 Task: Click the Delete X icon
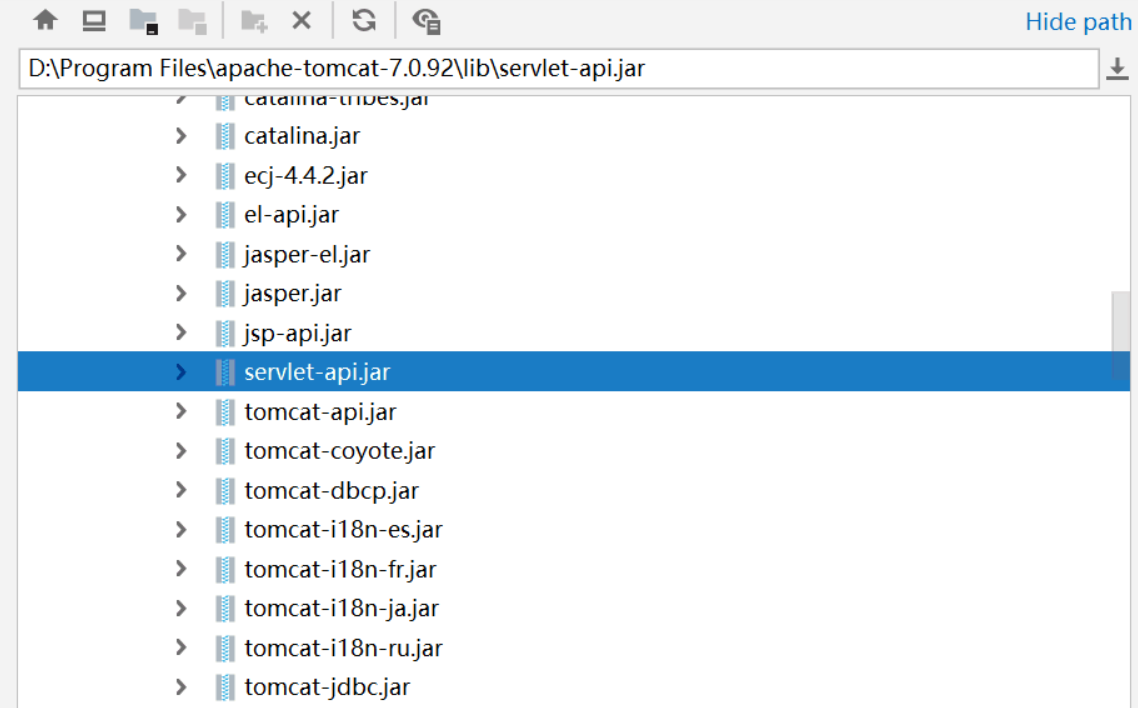point(302,20)
